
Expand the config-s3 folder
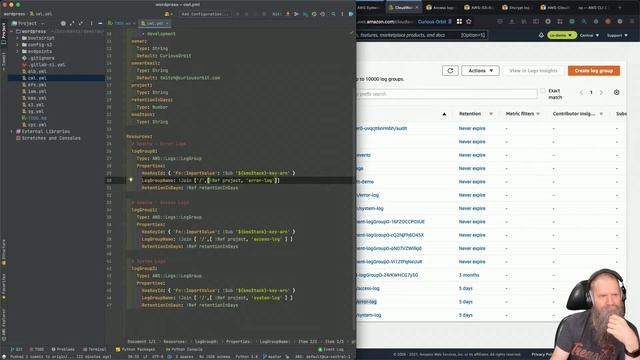[18, 45]
